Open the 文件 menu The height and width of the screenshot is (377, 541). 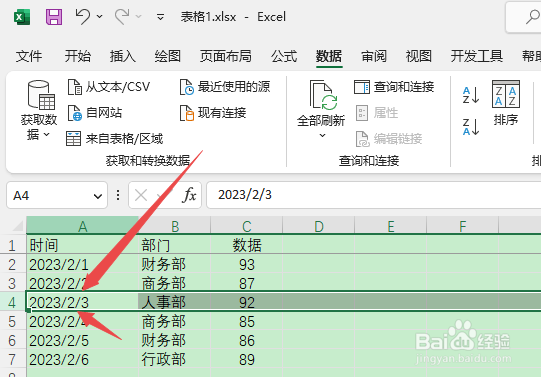29,56
